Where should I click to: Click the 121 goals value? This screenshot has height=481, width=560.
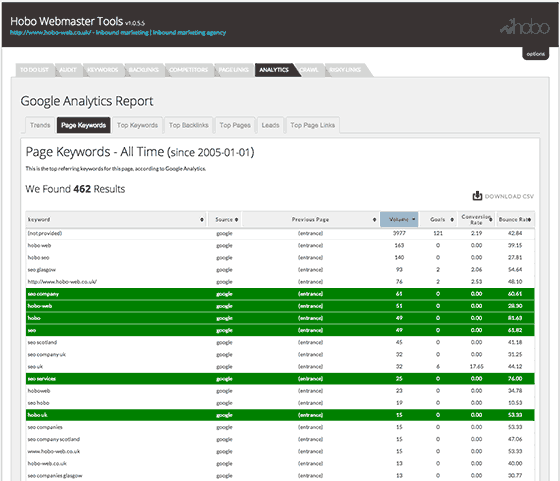pos(438,233)
